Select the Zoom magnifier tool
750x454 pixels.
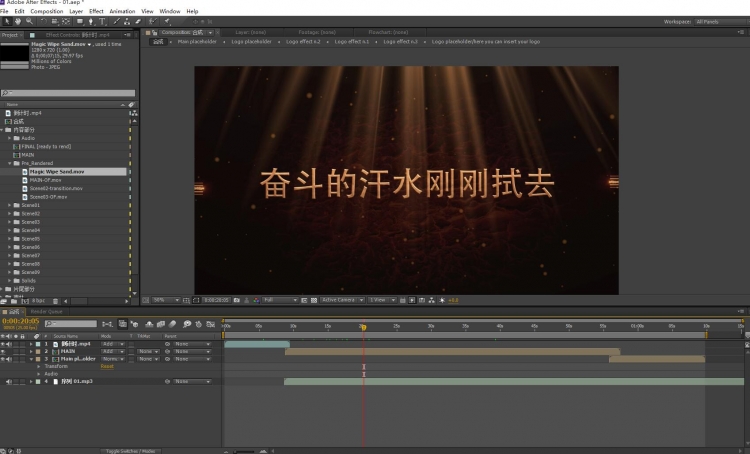29,22
